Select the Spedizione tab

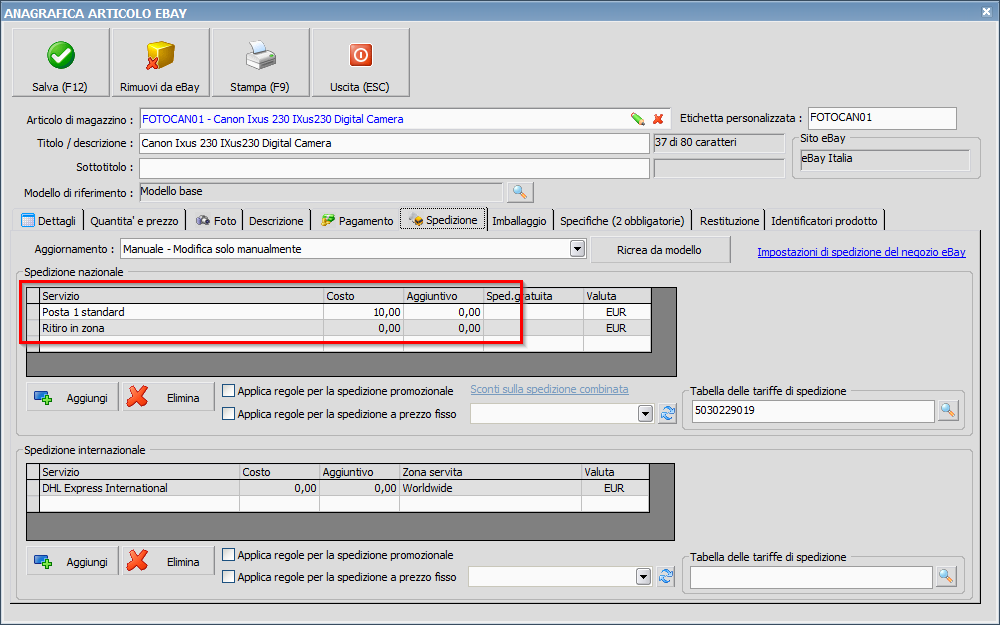[443, 219]
